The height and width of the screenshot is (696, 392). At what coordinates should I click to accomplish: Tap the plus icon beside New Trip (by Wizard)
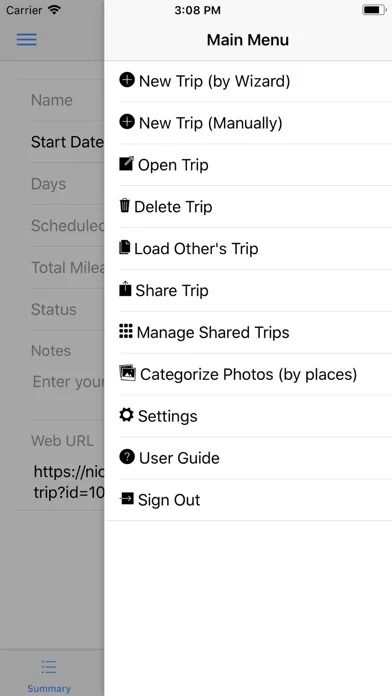[127, 80]
